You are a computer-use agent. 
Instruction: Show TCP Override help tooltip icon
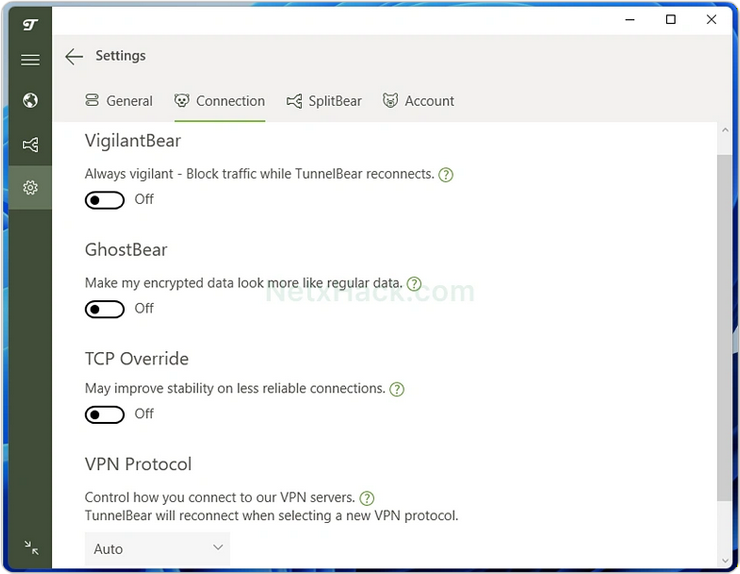coord(397,390)
